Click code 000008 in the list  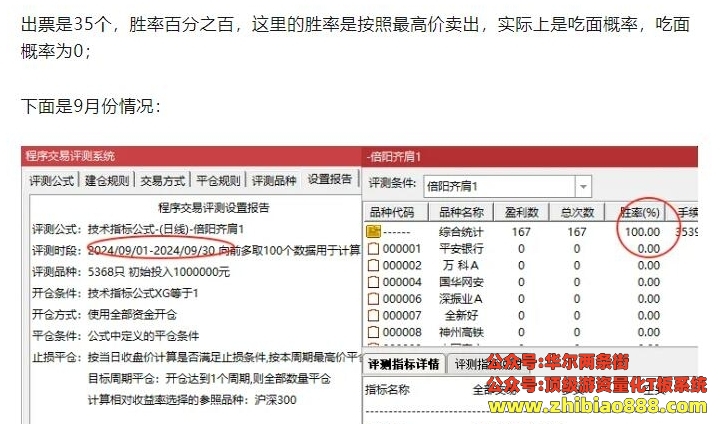(402, 332)
